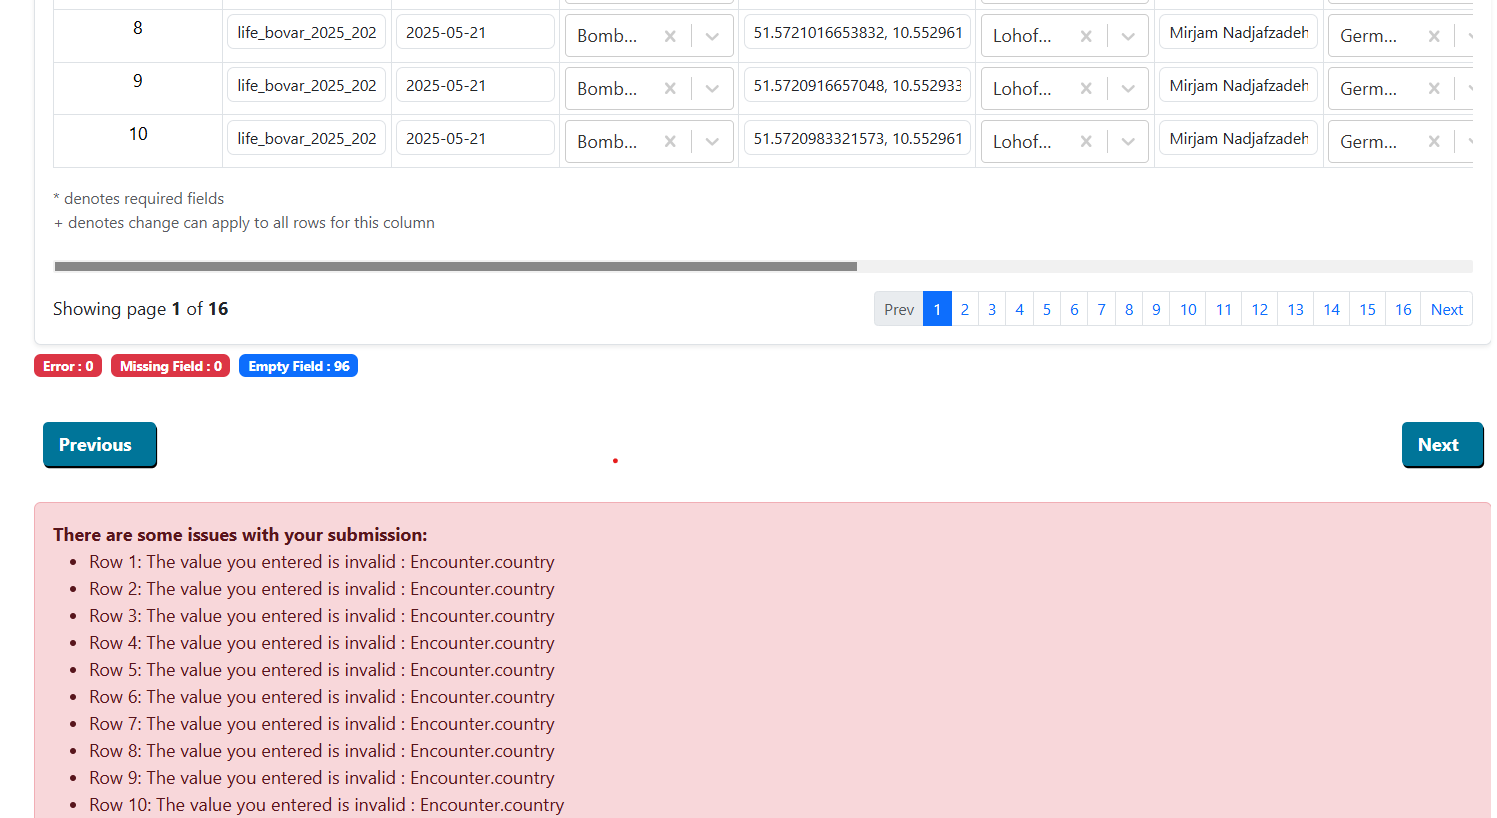Image resolution: width=1497 pixels, height=818 pixels.
Task: Clear the Germ... country in row 9
Action: point(1433,89)
